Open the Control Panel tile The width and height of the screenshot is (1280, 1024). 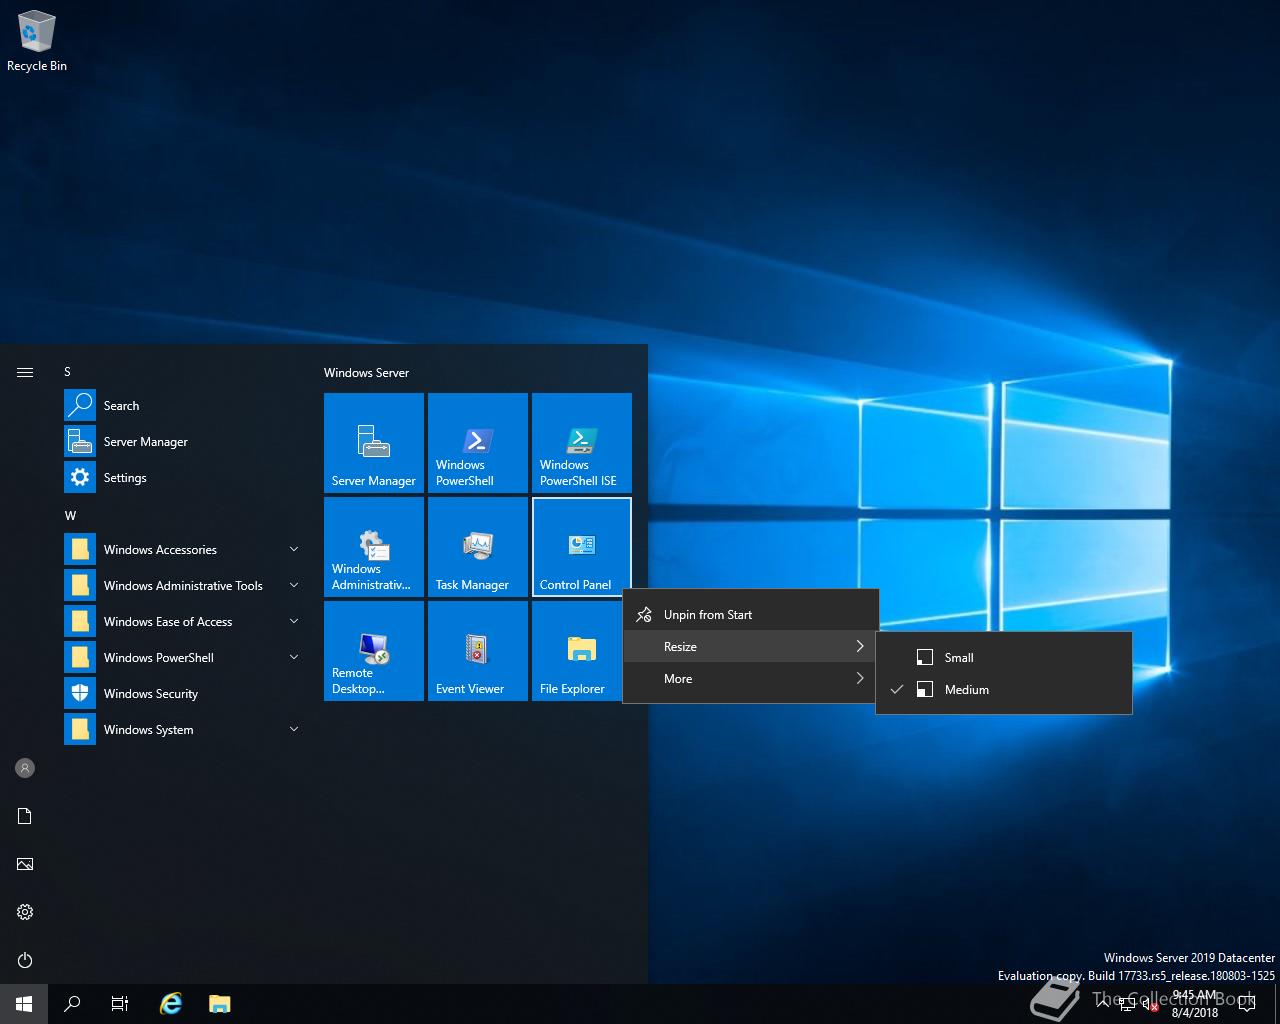coord(582,547)
